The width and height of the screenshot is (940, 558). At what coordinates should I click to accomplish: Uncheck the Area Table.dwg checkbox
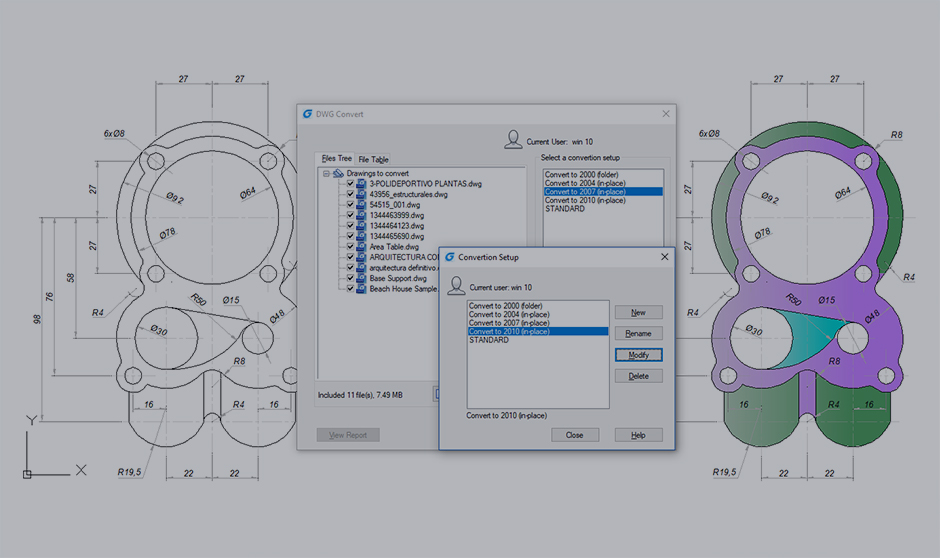point(350,247)
